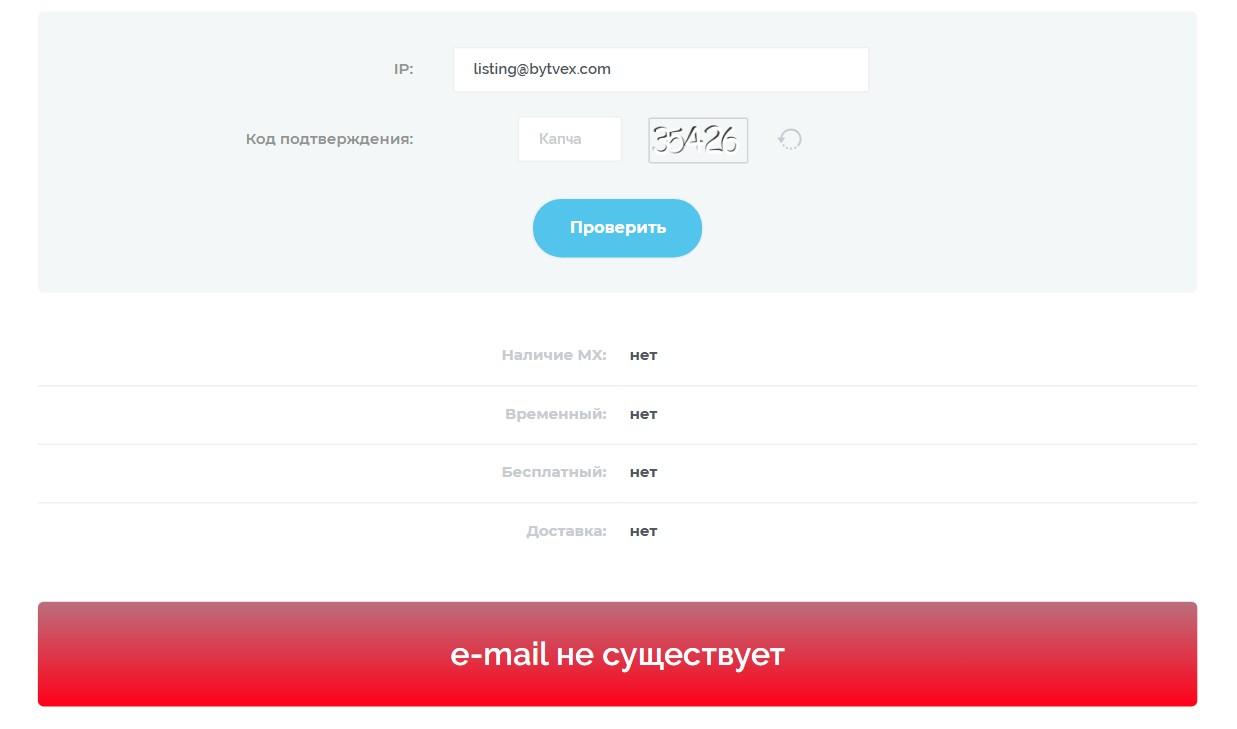The width and height of the screenshot is (1237, 729).
Task: Click the red 'e-mail не существует' banner
Action: coord(617,654)
